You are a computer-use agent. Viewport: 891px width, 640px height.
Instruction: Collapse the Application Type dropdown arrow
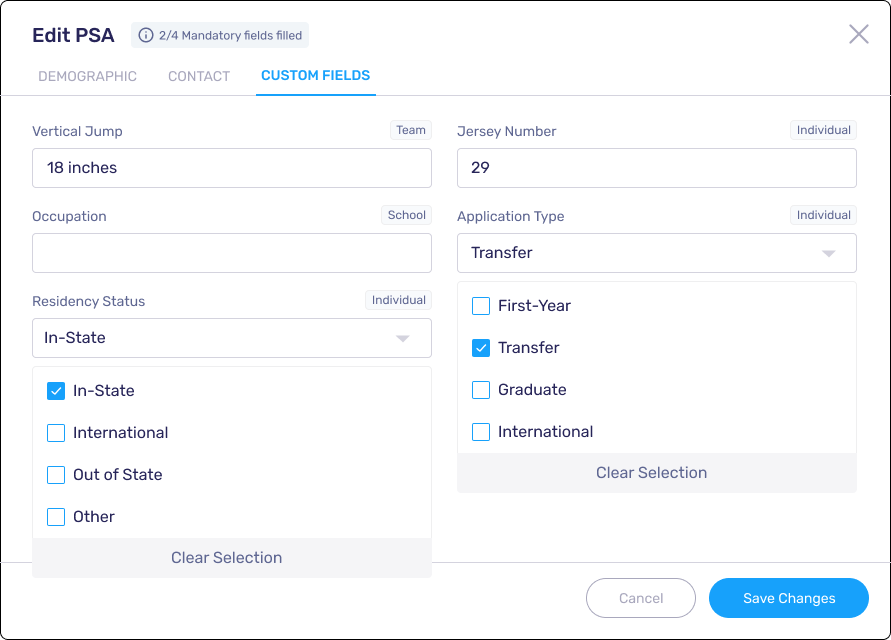tap(828, 254)
